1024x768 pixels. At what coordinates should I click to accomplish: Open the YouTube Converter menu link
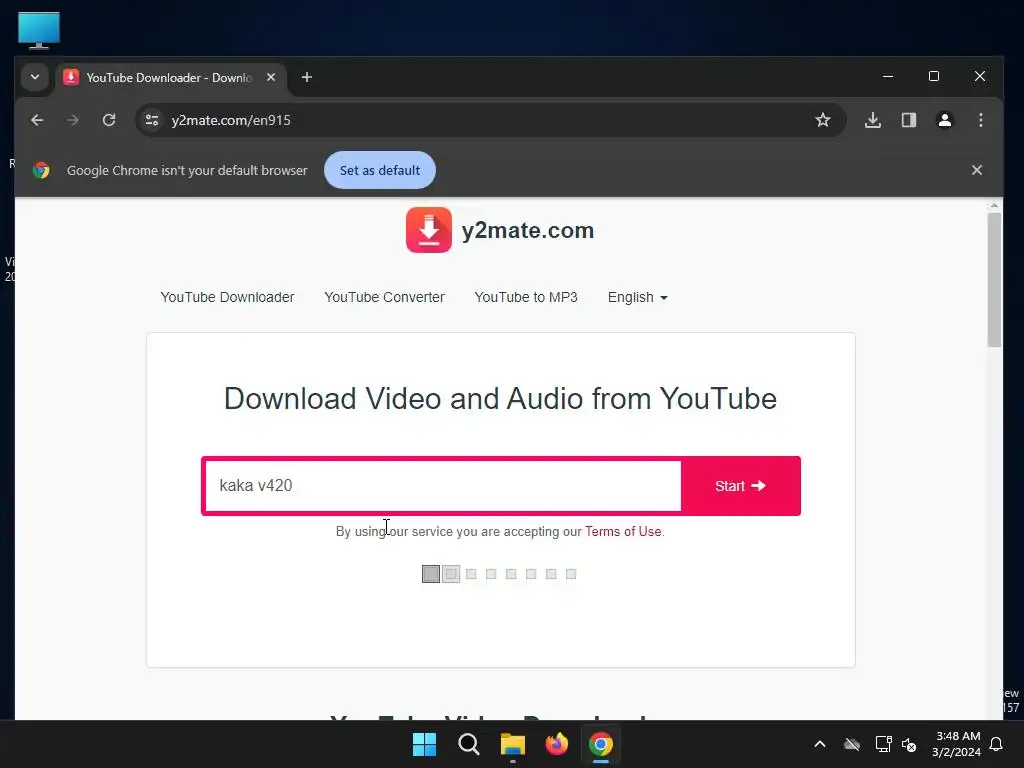(x=384, y=297)
